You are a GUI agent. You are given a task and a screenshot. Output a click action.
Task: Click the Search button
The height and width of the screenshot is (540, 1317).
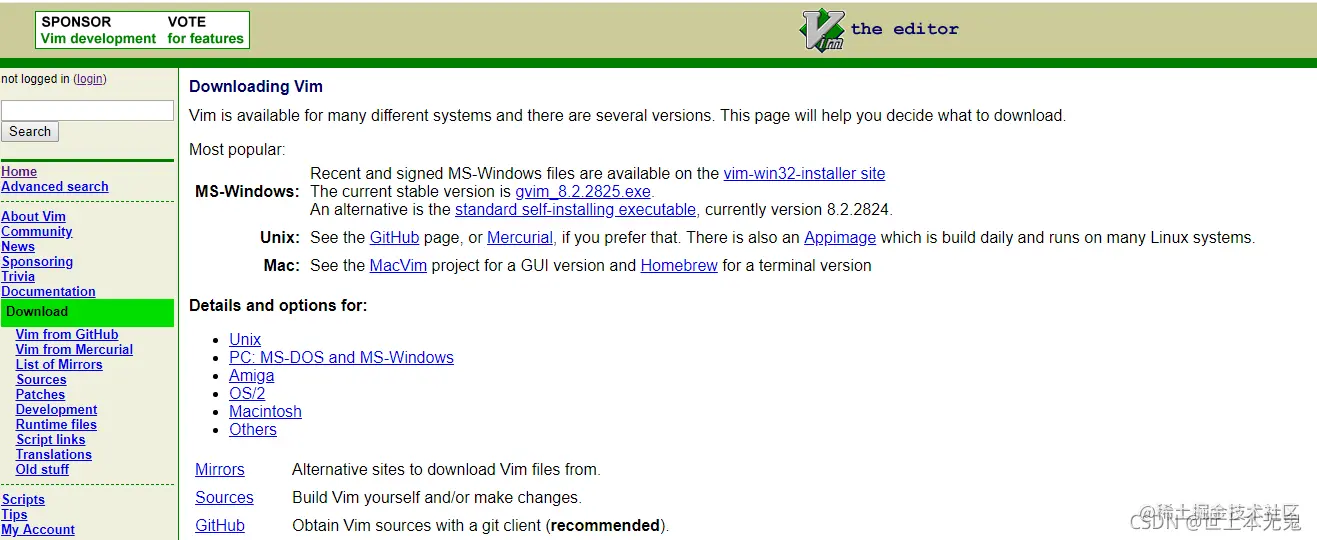[30, 131]
